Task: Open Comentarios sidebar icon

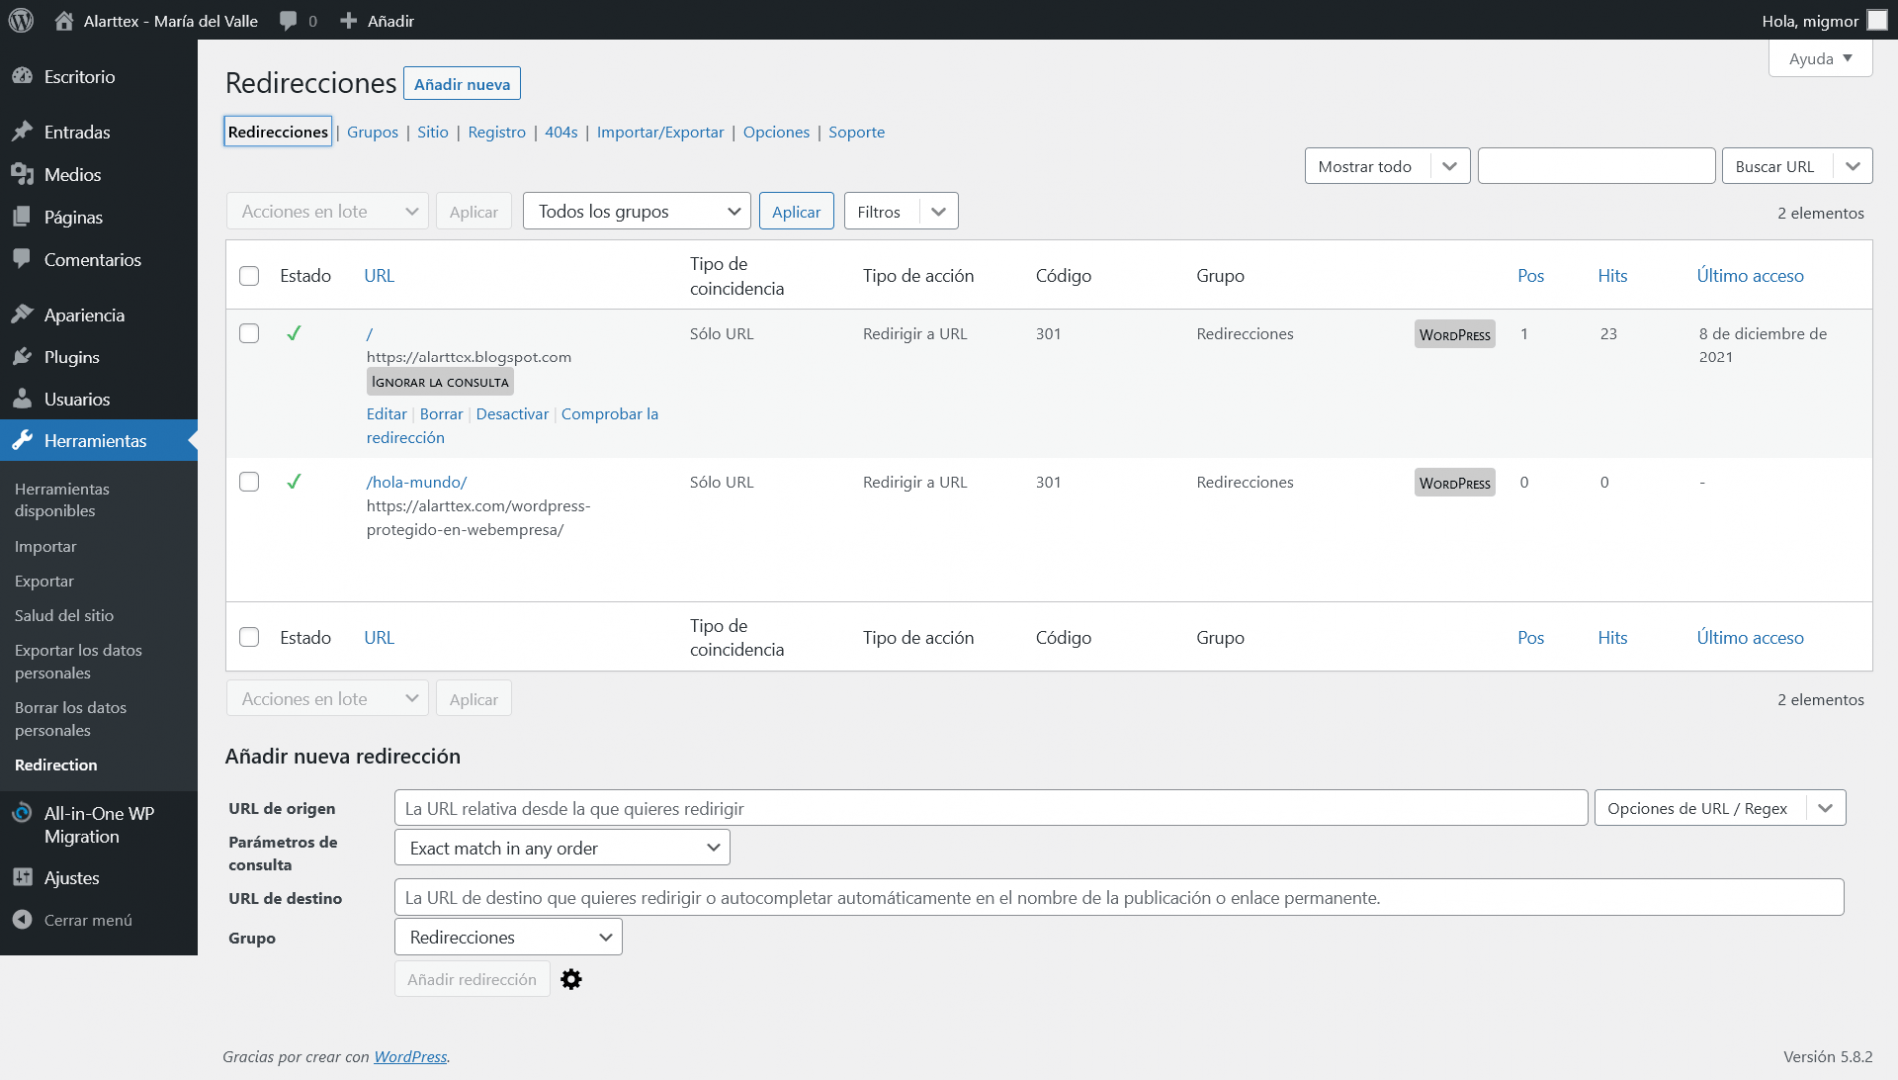Action: [22, 259]
